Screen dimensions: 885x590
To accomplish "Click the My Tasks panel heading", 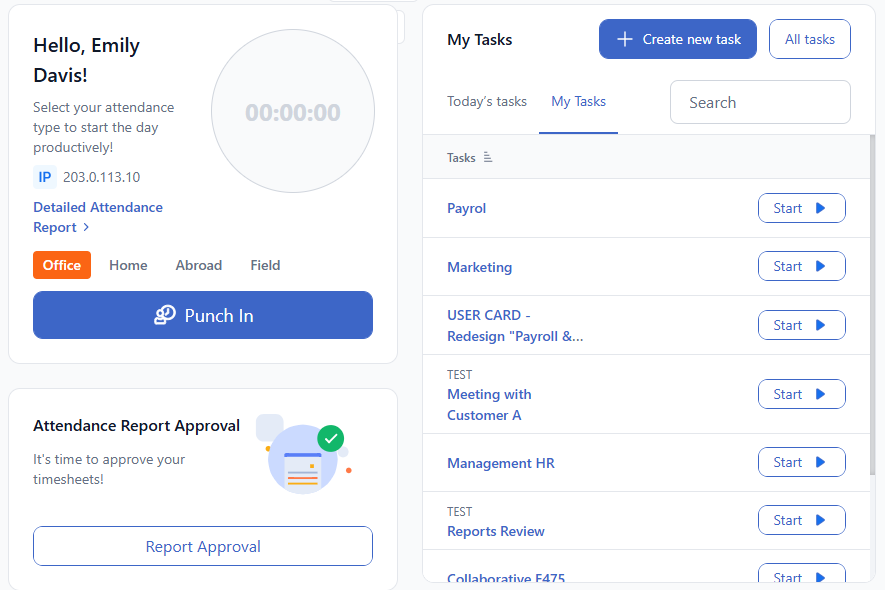I will [480, 40].
